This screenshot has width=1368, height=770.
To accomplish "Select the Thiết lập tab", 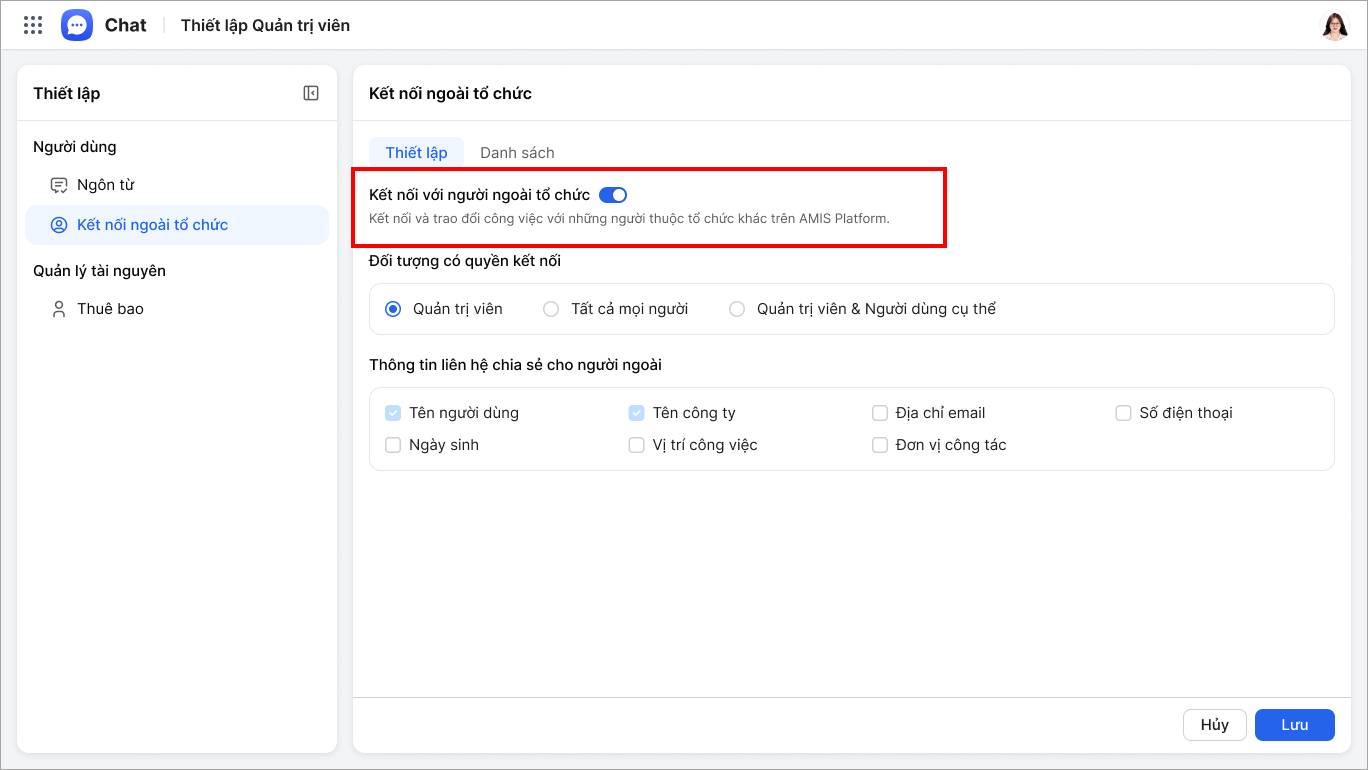I will click(417, 153).
